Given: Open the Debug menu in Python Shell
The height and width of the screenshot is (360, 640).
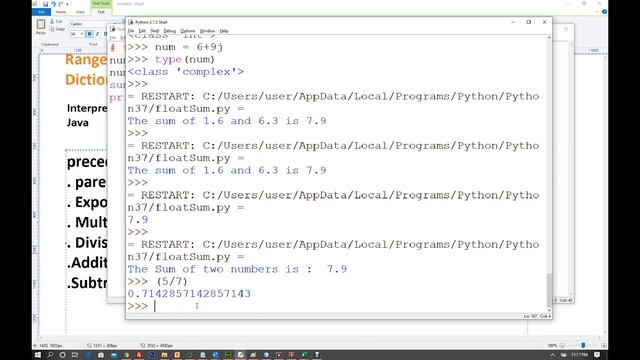Looking at the screenshot, I should pyautogui.click(x=170, y=31).
